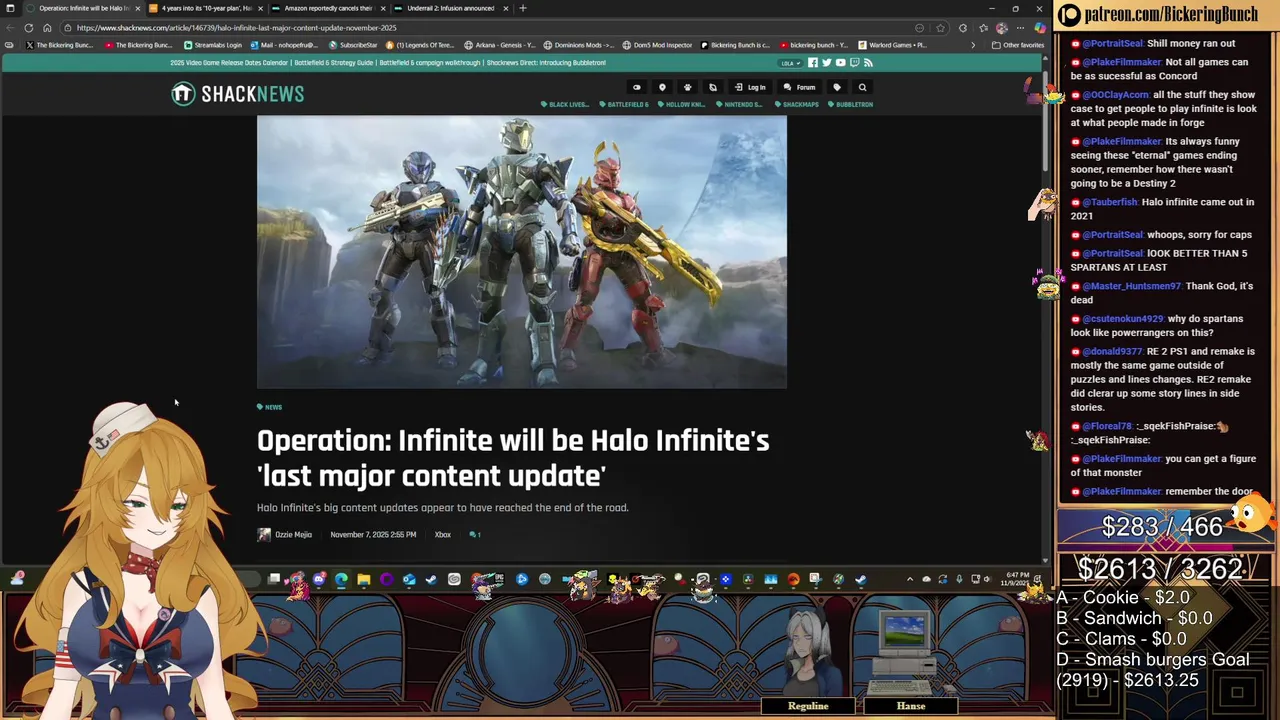
Task: Open the HOLLOW KNI... tag link
Action: [x=682, y=104]
